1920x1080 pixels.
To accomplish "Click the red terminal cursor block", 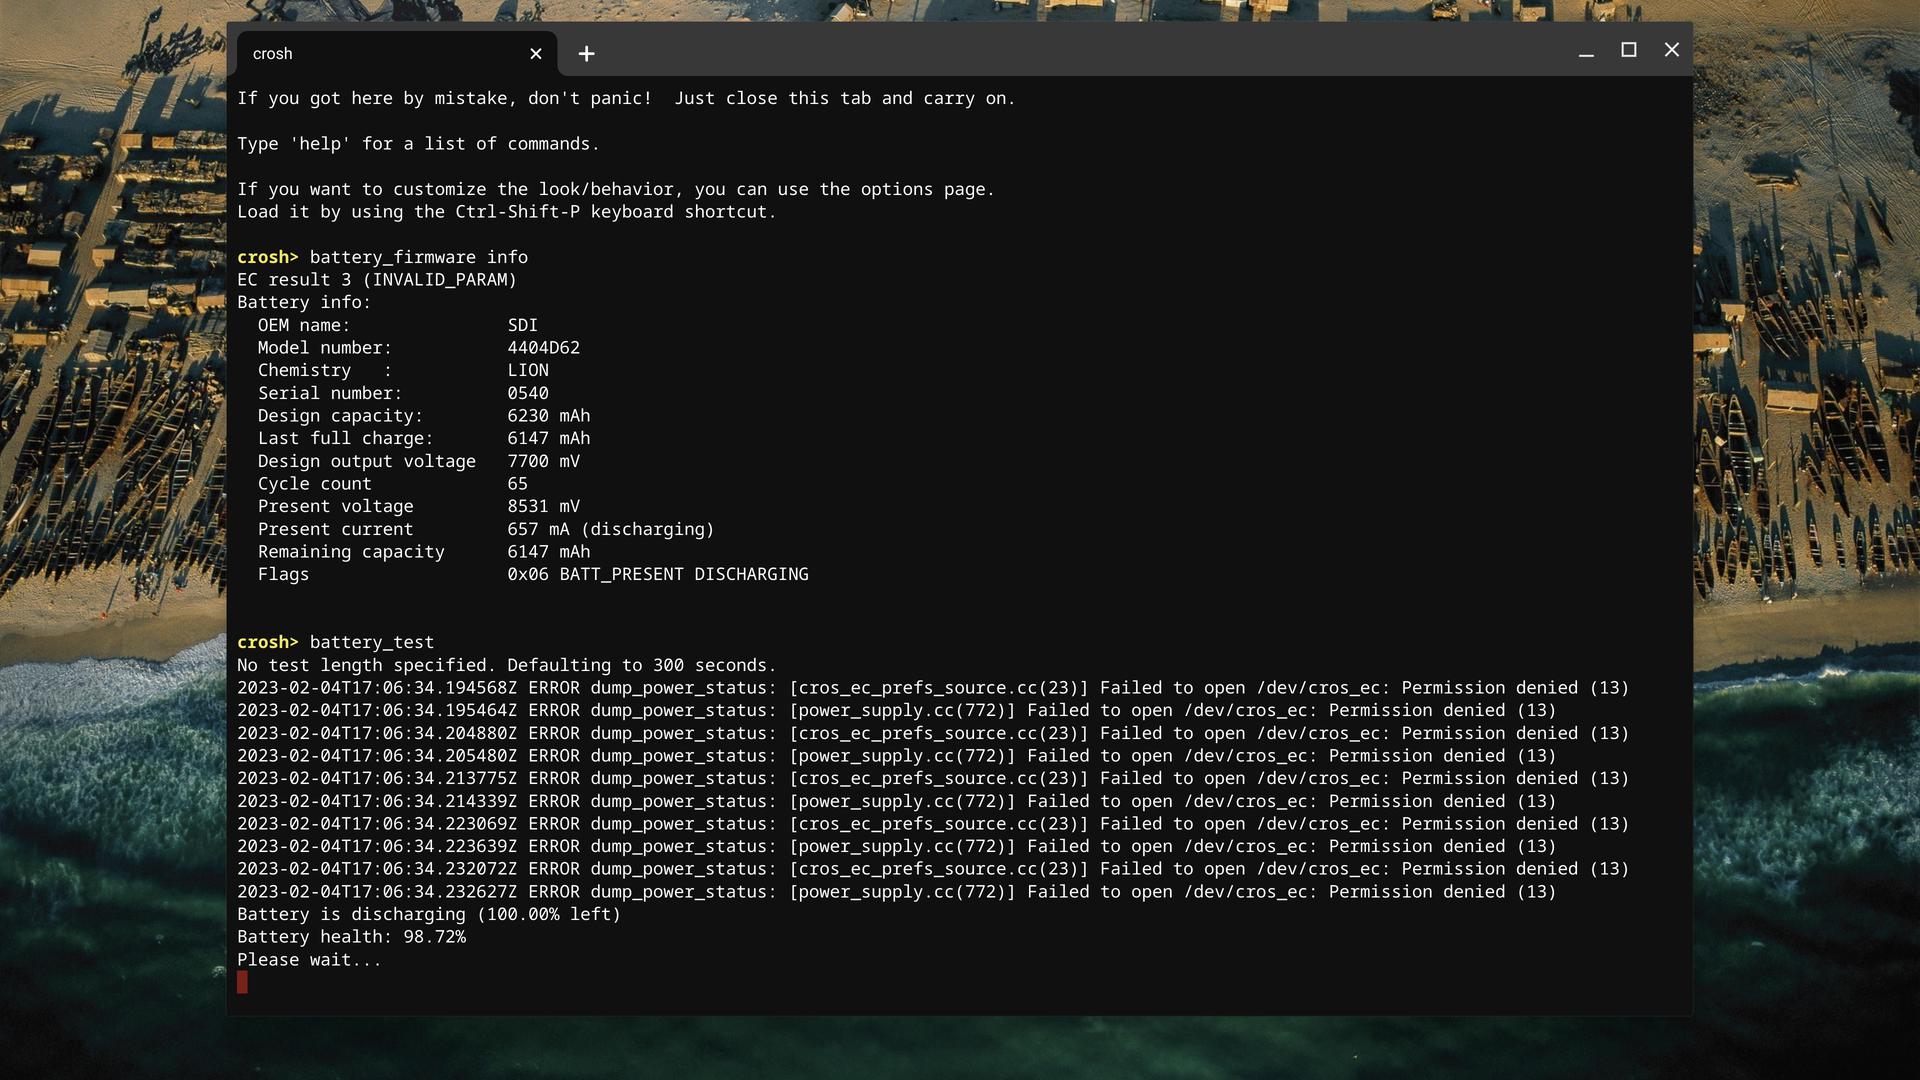I will (x=242, y=982).
